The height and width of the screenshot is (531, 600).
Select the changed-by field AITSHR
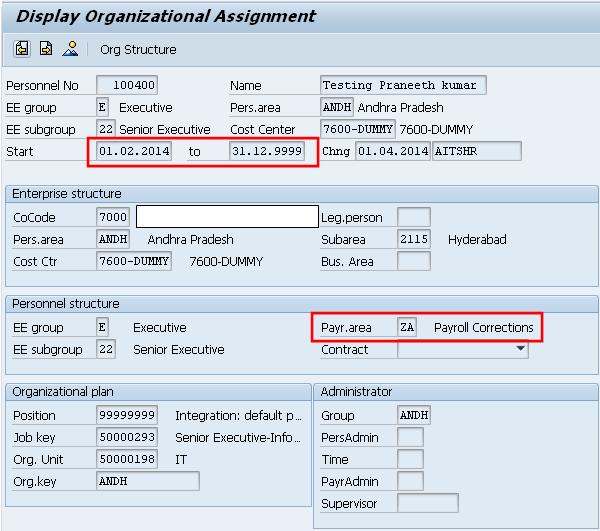pyautogui.click(x=476, y=151)
